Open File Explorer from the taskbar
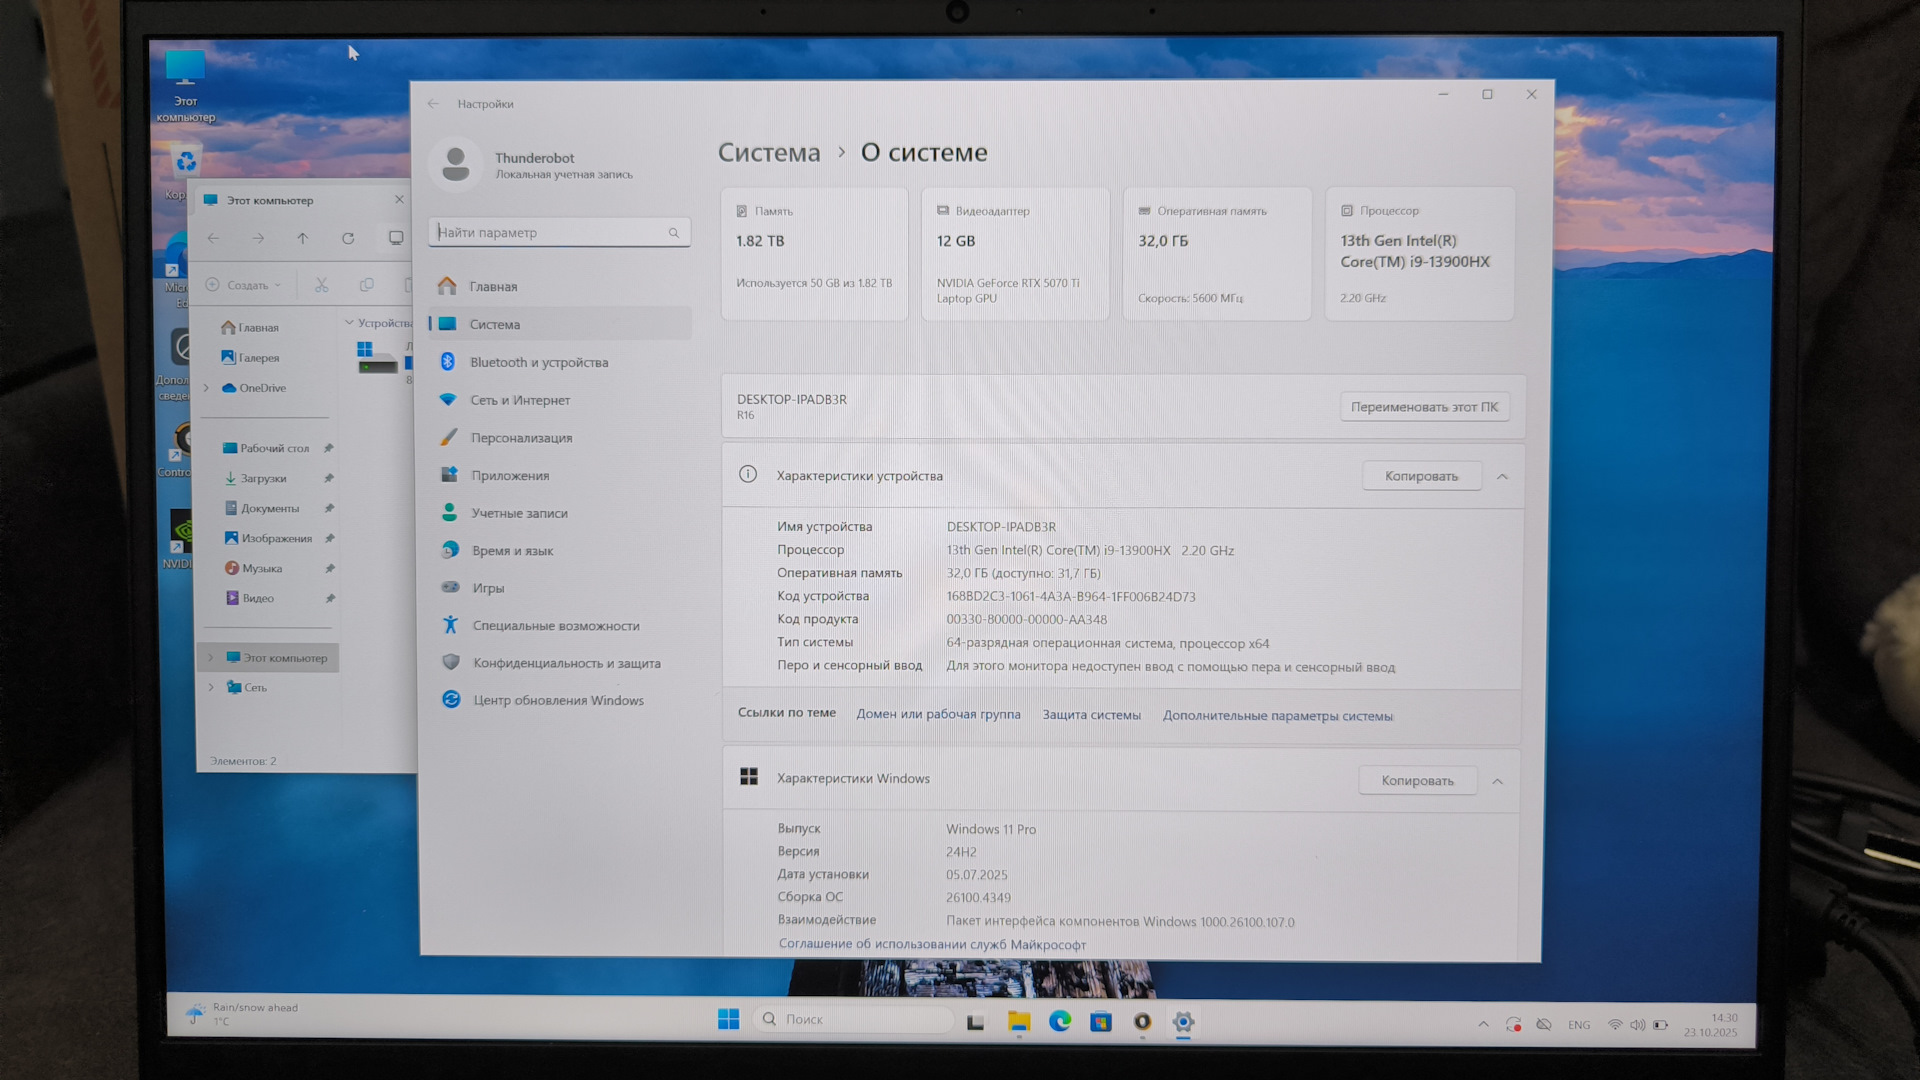The image size is (1920, 1080). (x=1018, y=1021)
